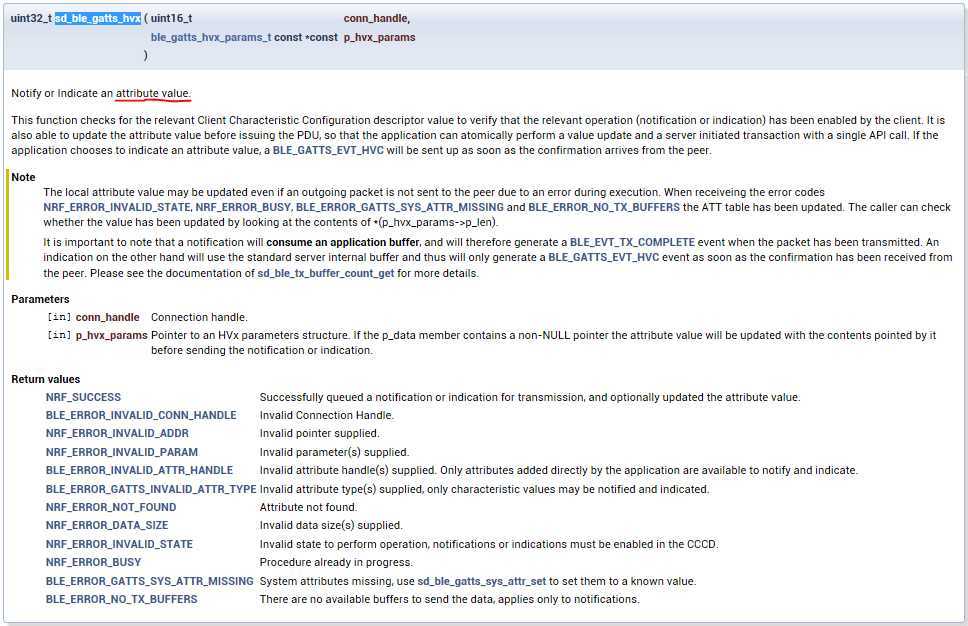This screenshot has width=968, height=626.
Task: Click the NRF_SUCCESS return value
Action: [x=83, y=397]
